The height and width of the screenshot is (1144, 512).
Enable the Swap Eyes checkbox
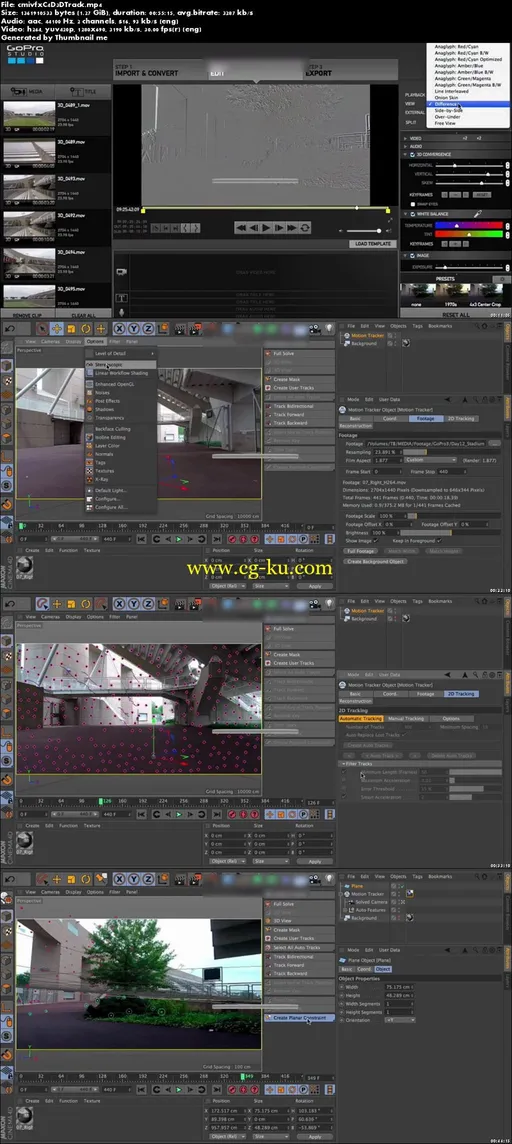(x=413, y=204)
